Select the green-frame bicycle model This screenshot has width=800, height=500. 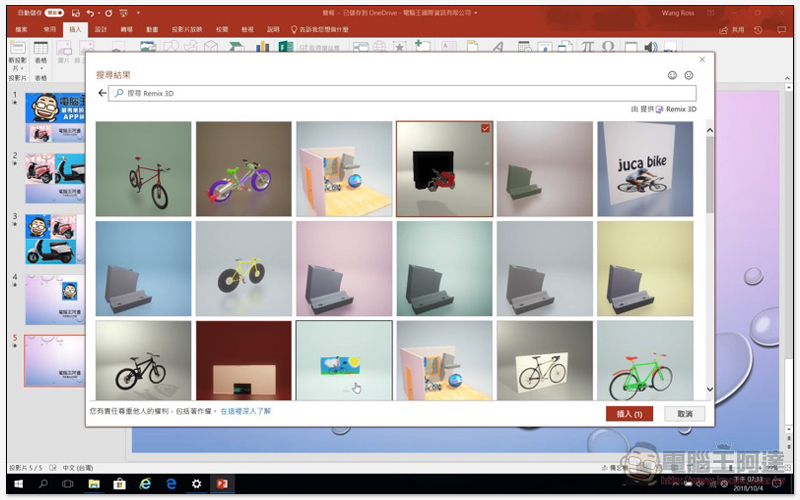(645, 360)
